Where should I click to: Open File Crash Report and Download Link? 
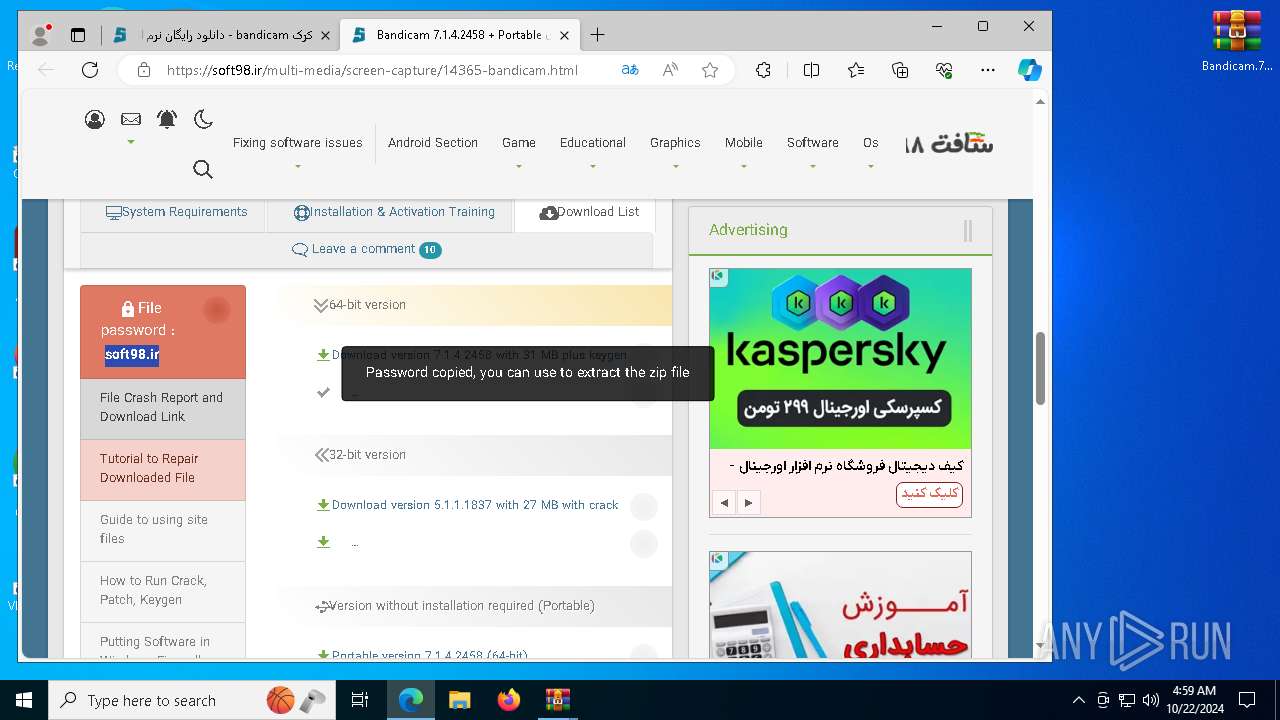[163, 408]
